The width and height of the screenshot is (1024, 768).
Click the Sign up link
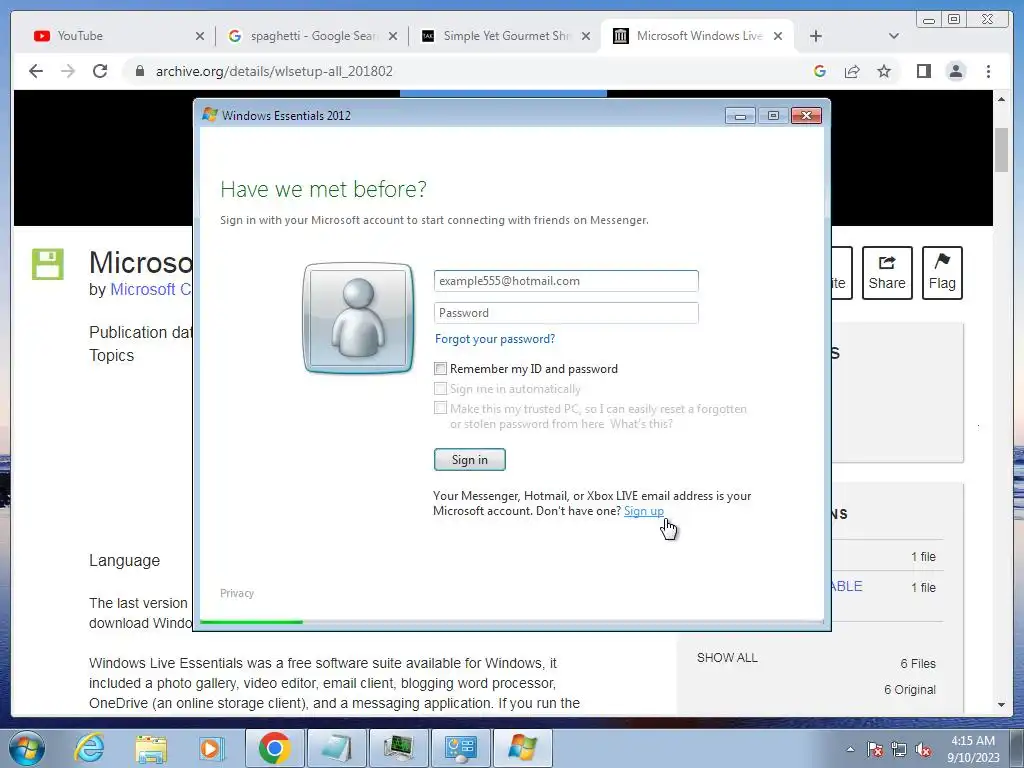click(x=644, y=511)
